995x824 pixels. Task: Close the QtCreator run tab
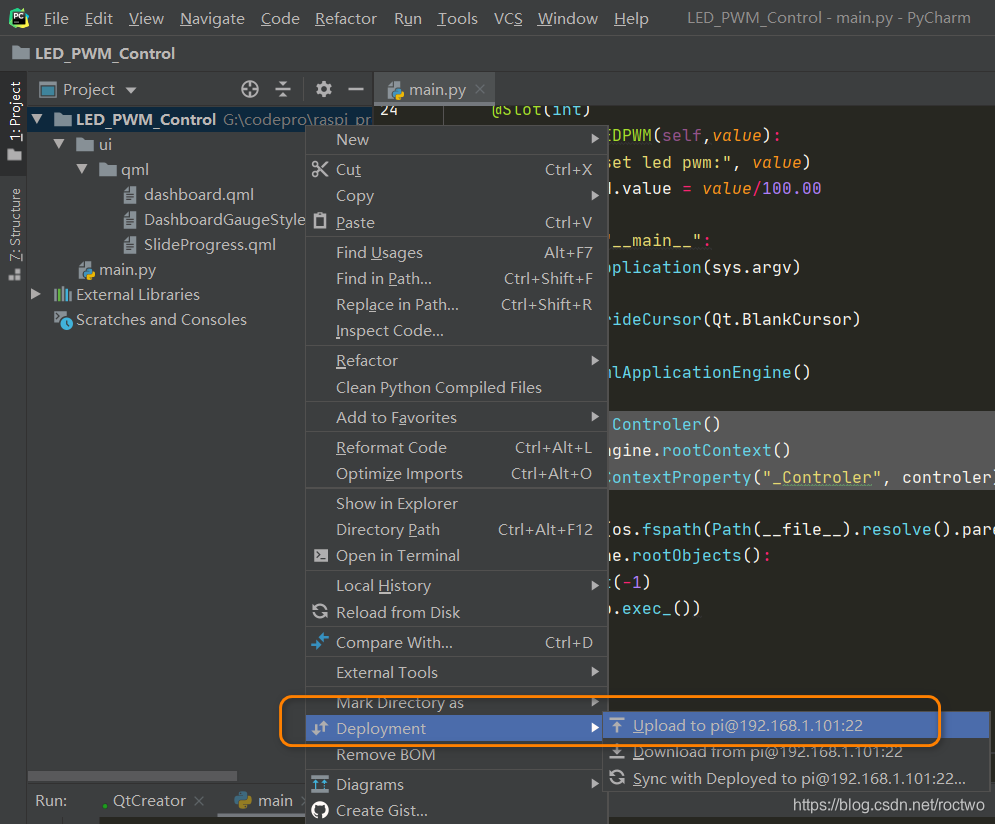click(199, 801)
